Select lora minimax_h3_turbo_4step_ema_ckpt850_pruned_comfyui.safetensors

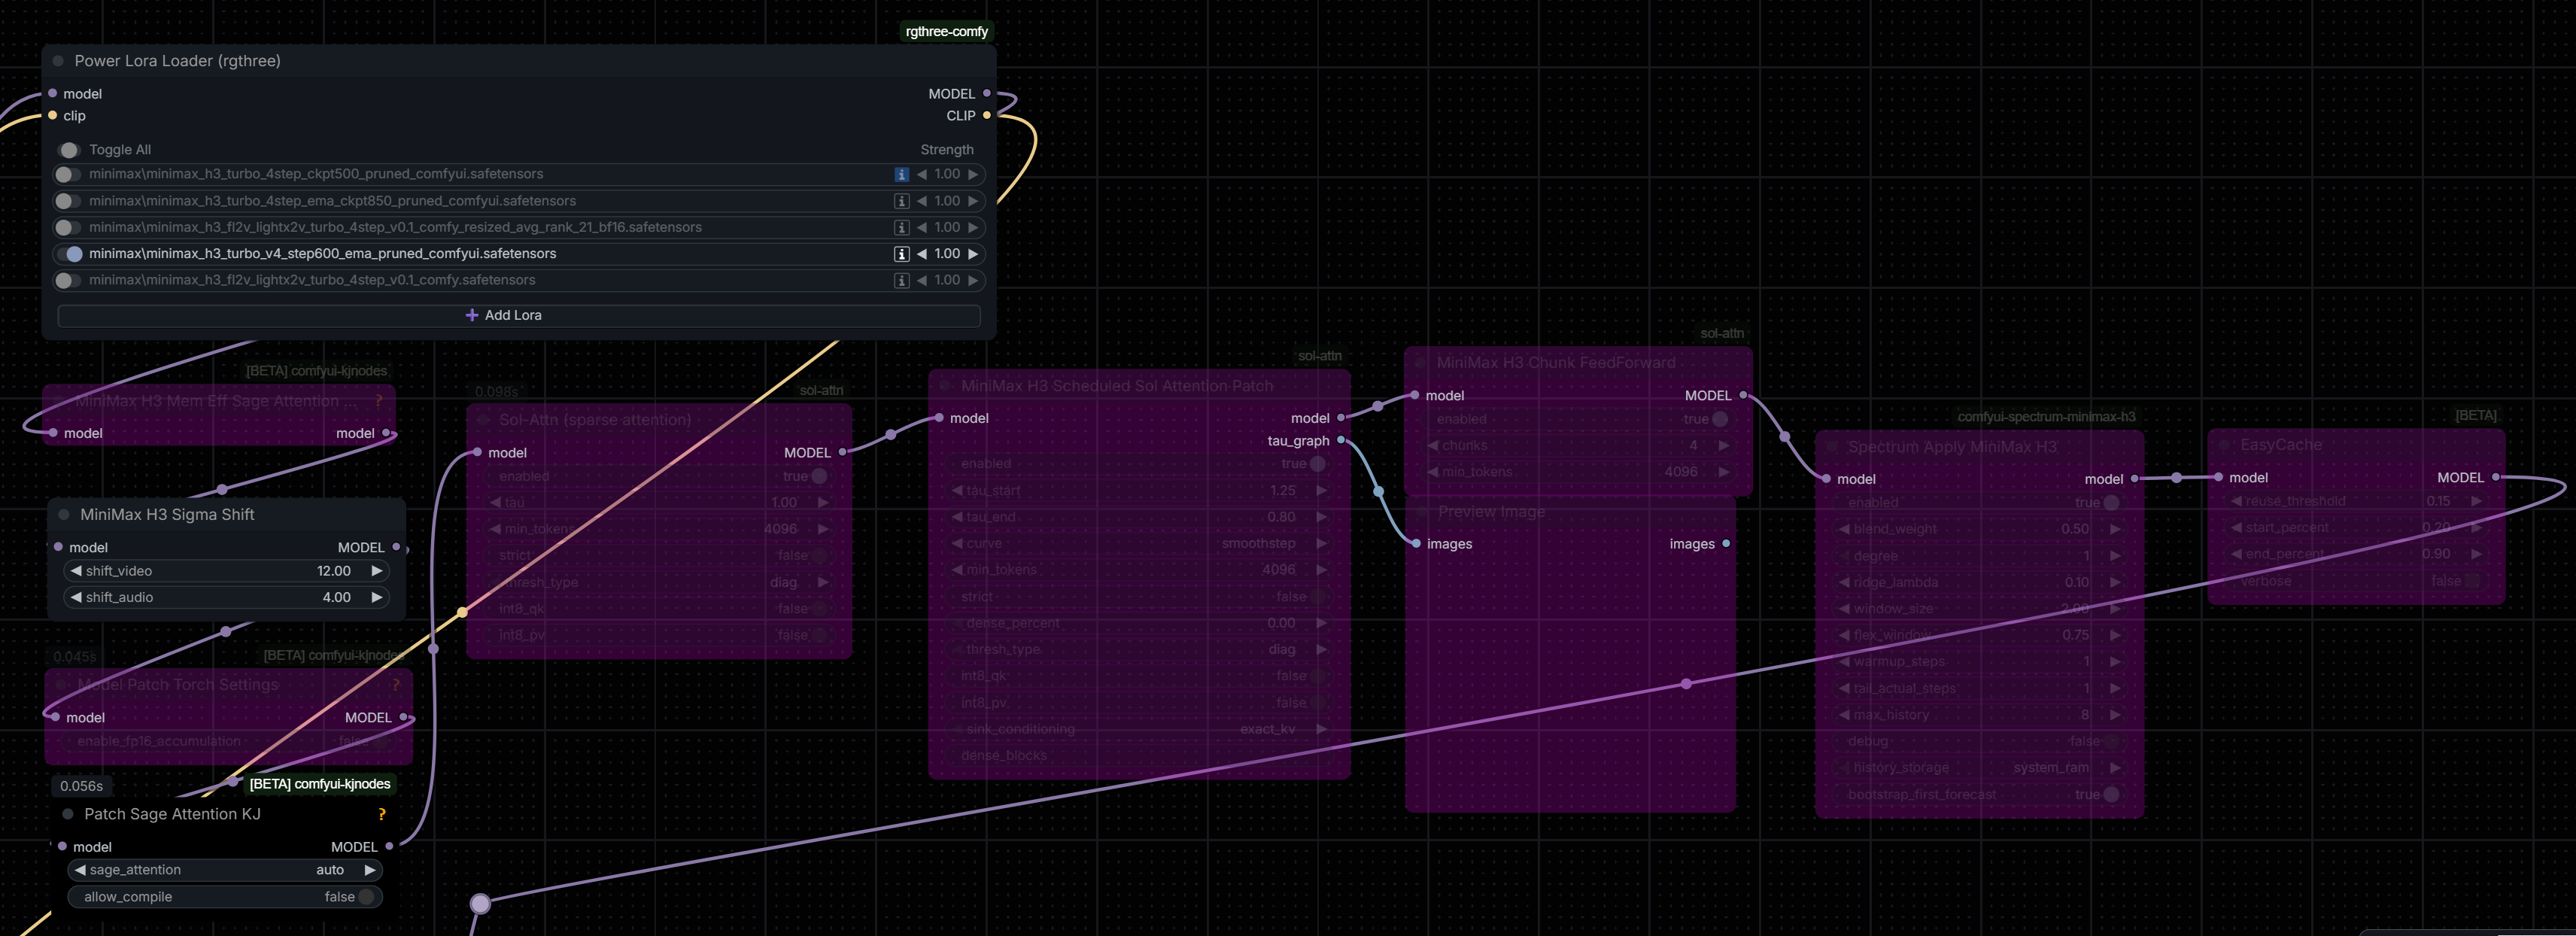point(332,201)
